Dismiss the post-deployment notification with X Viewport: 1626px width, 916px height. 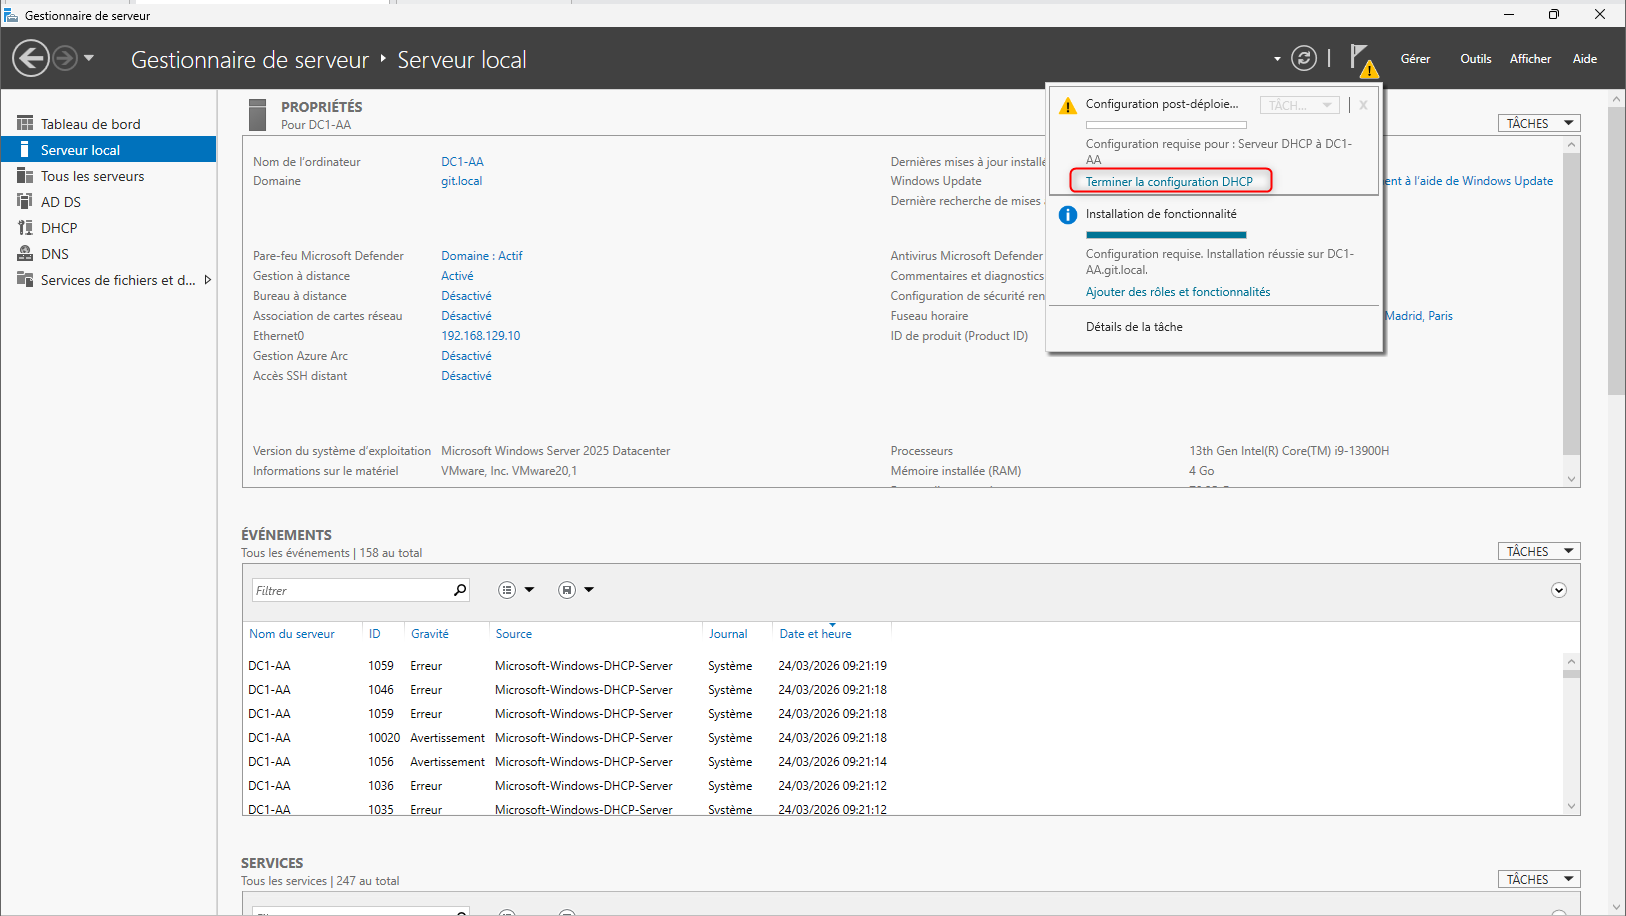pos(1363,105)
